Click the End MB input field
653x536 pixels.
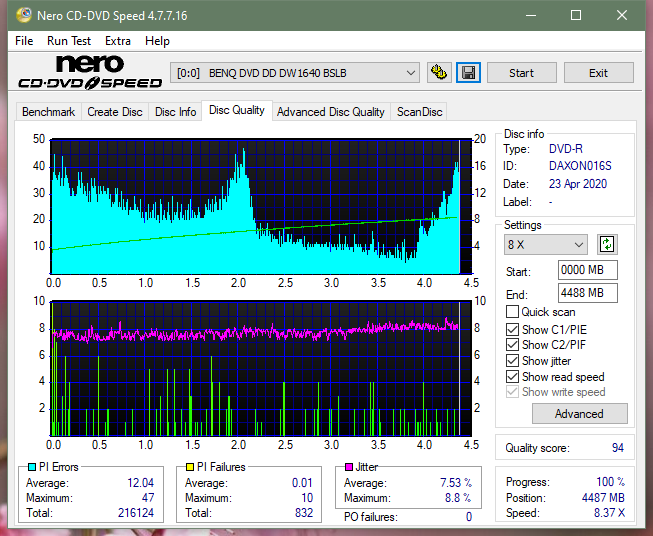click(587, 293)
